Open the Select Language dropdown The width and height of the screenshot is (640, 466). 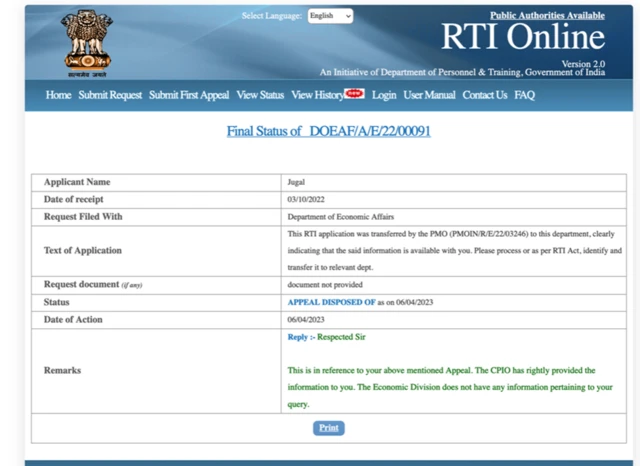coord(330,16)
